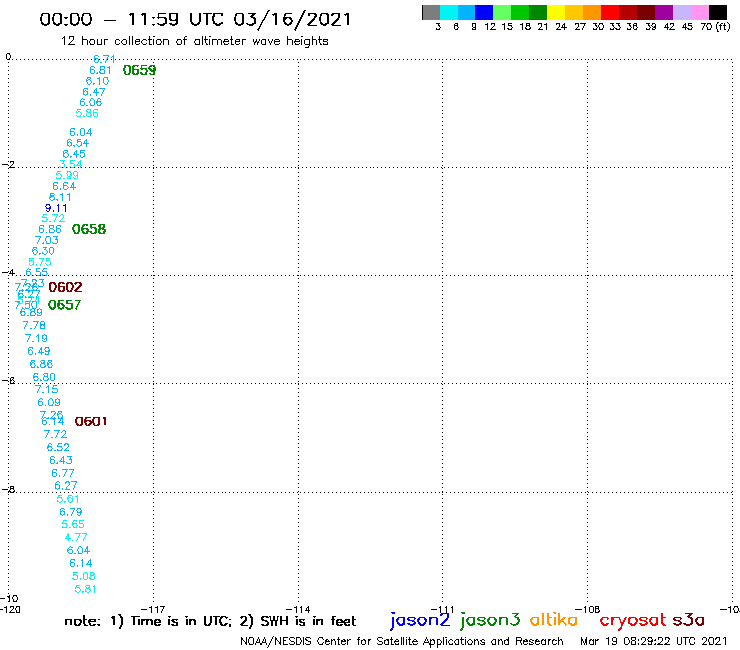Screen dimensions: 740x650
Task: Select the pink legend swatch
Action: pyautogui.click(x=700, y=12)
